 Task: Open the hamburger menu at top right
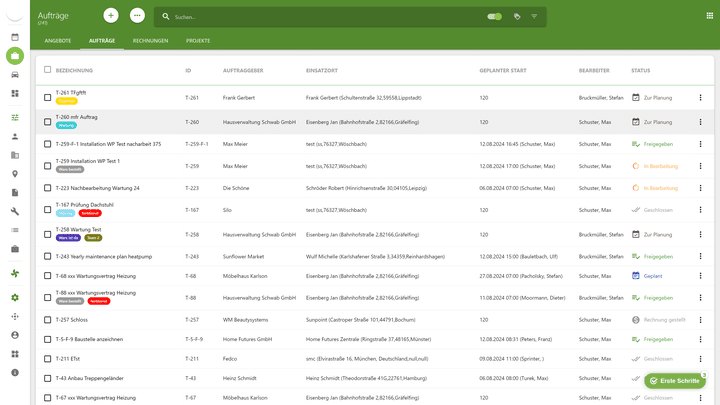(x=710, y=16)
